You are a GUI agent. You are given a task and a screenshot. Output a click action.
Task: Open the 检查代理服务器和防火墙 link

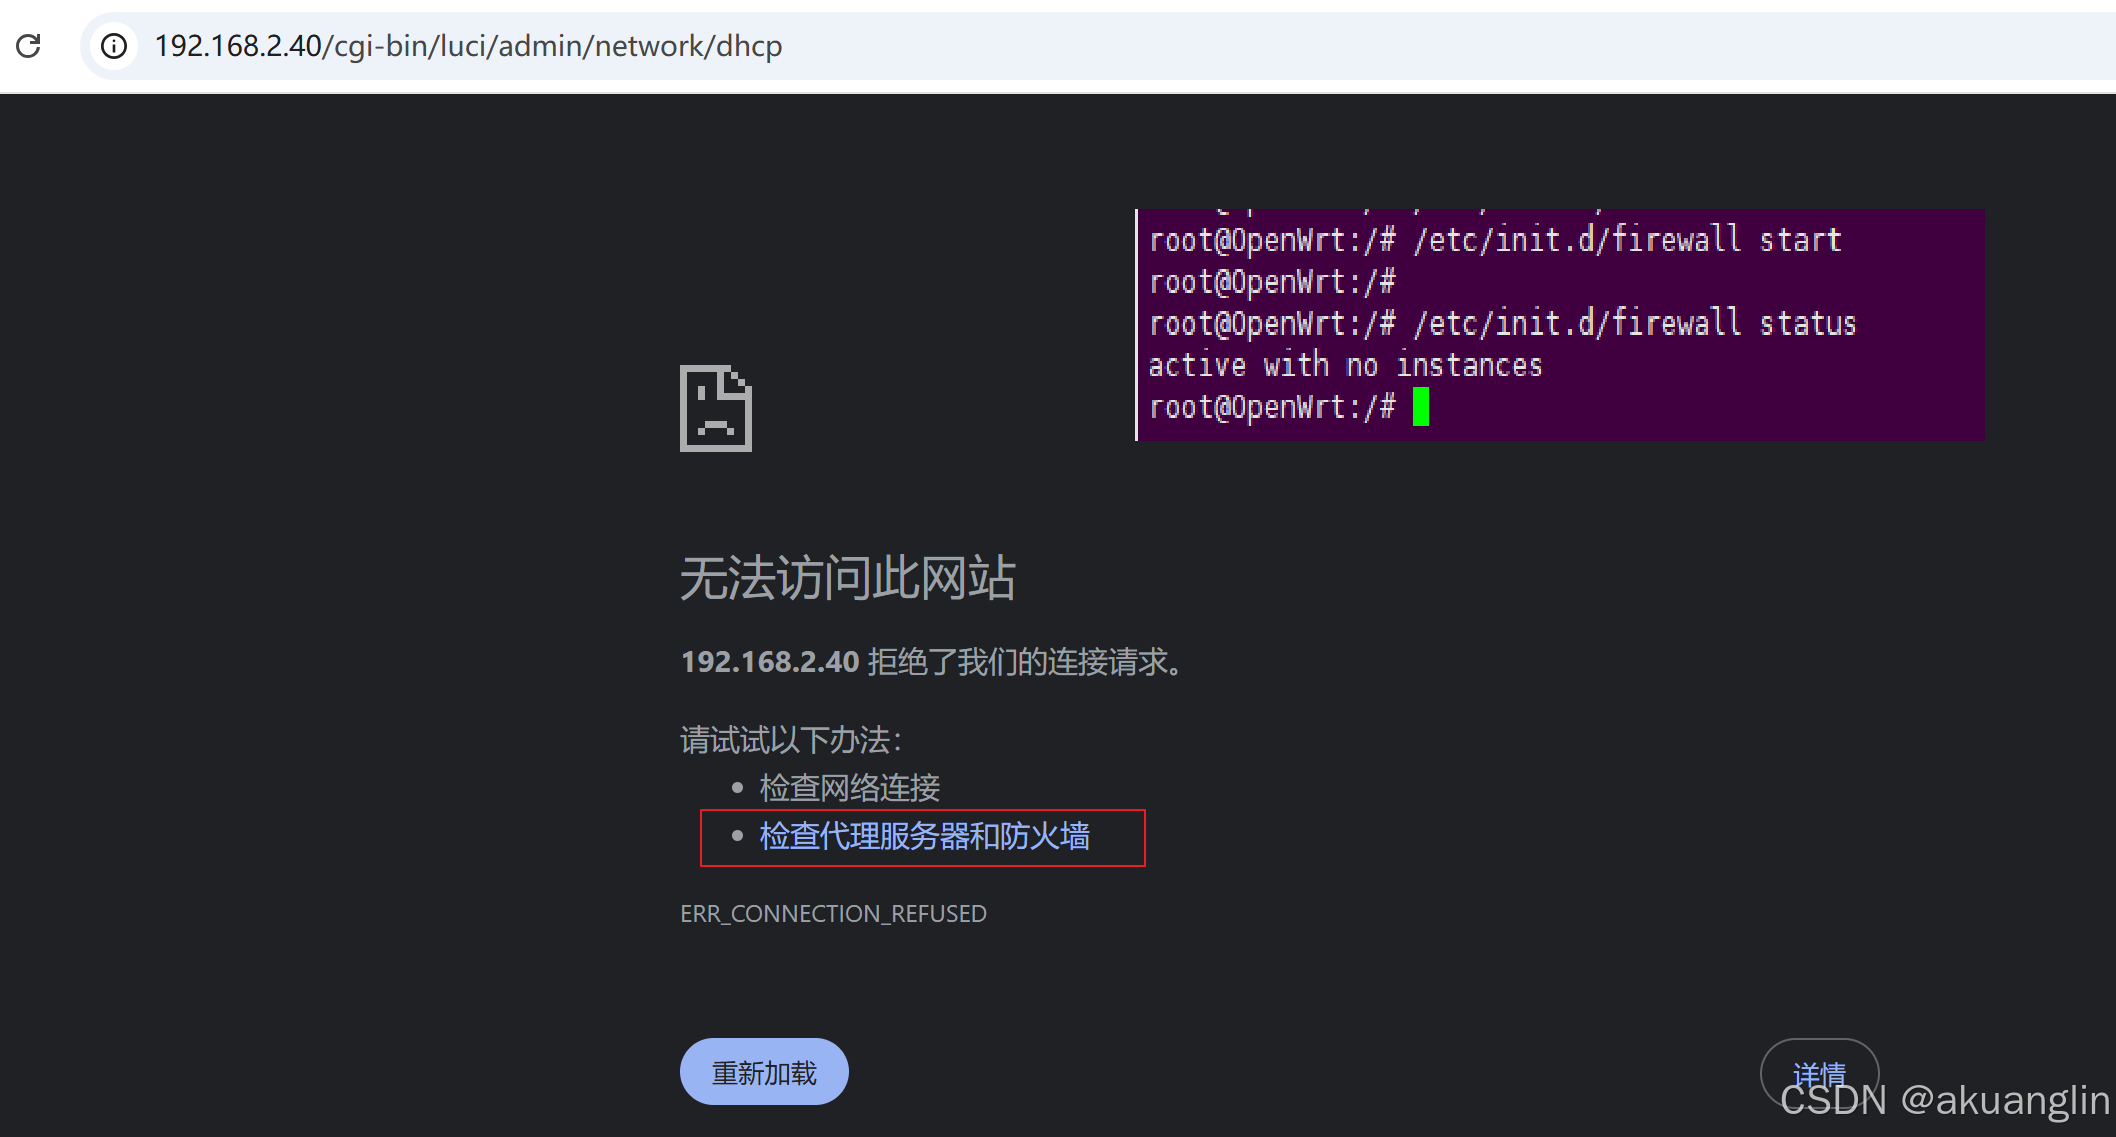pos(924,836)
